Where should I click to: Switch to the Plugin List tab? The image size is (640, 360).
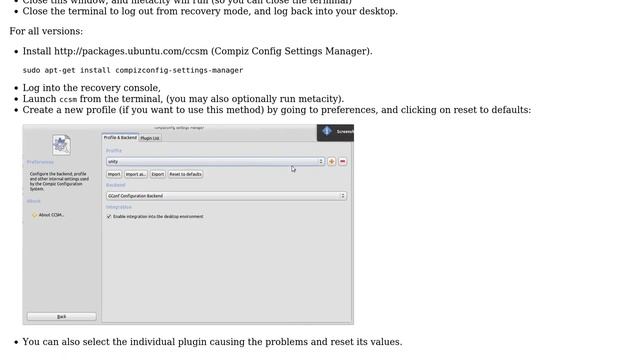coord(150,138)
